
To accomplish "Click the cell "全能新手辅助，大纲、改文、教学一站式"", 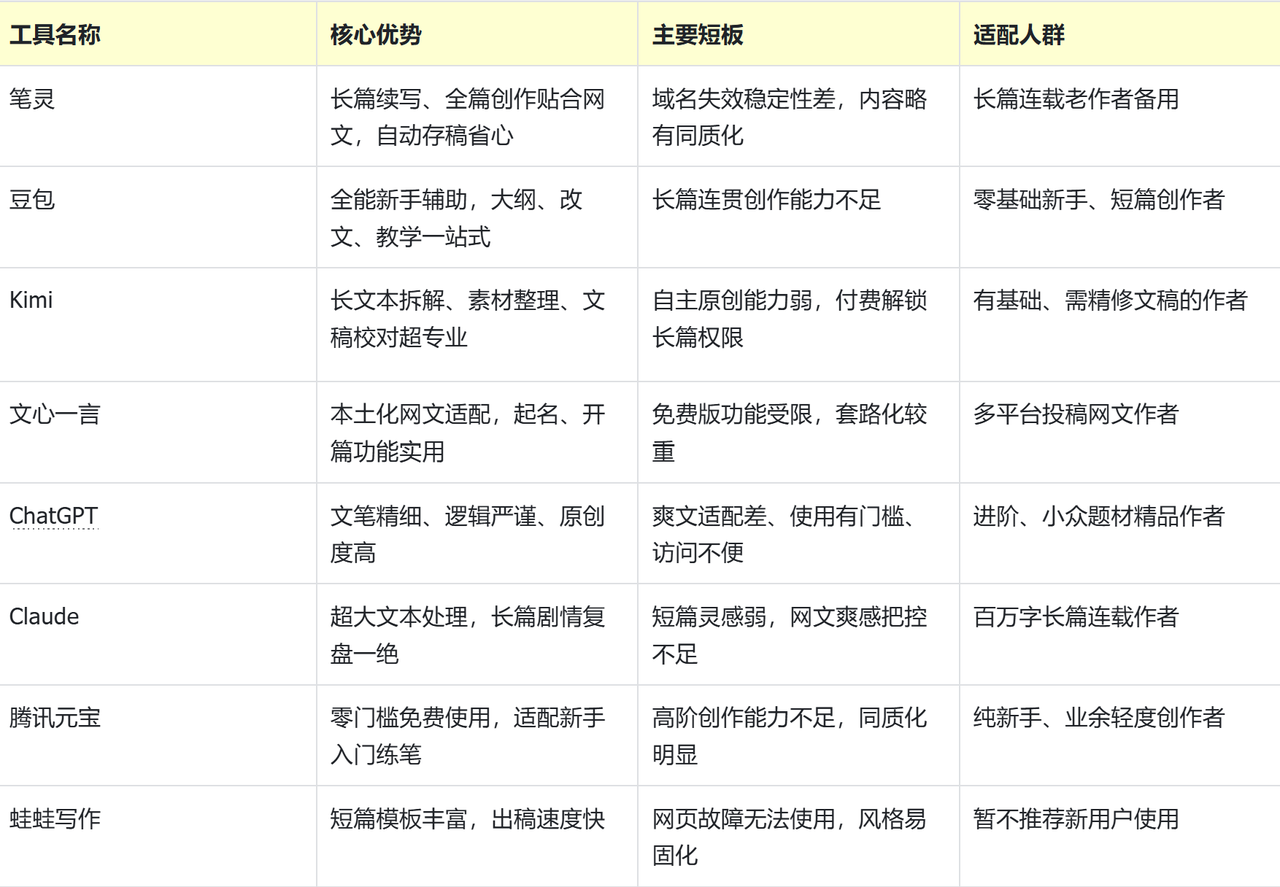I will tap(478, 217).
